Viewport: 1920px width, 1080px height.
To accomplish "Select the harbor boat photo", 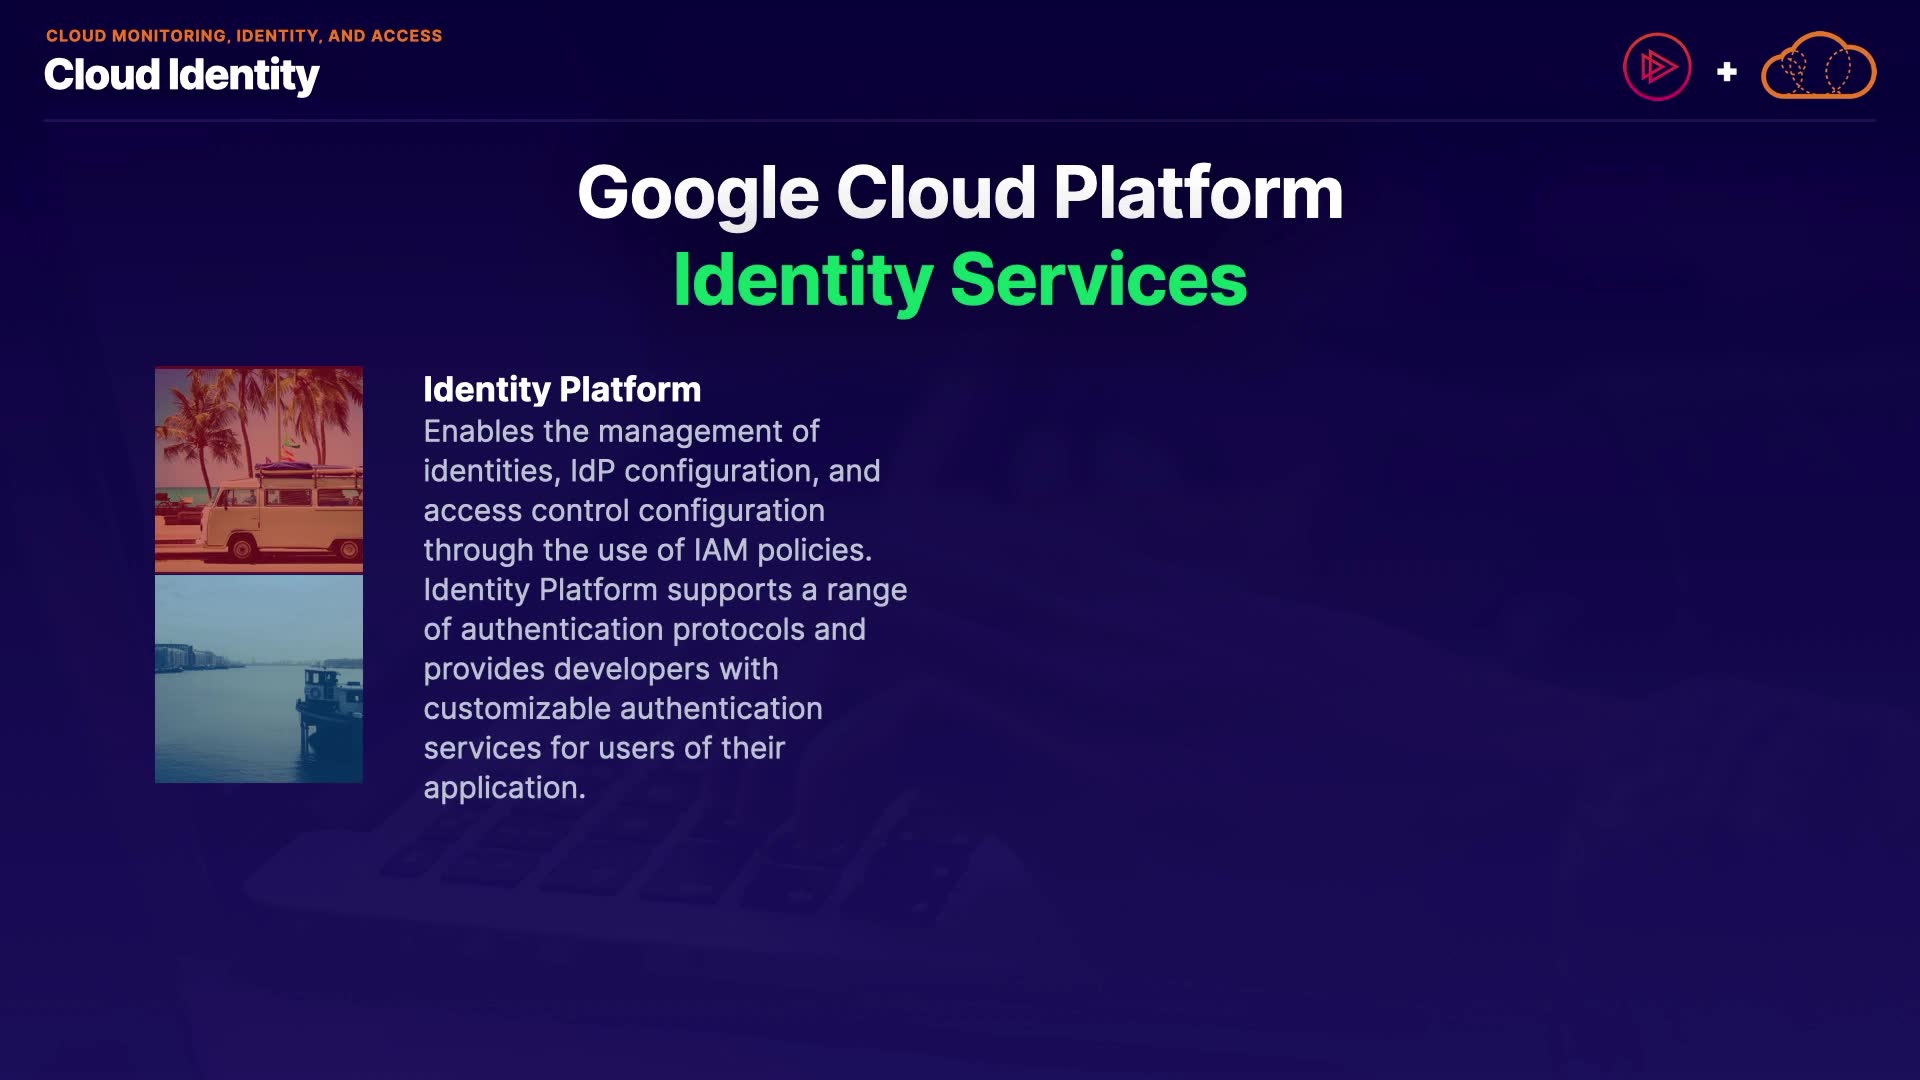I will coord(259,678).
